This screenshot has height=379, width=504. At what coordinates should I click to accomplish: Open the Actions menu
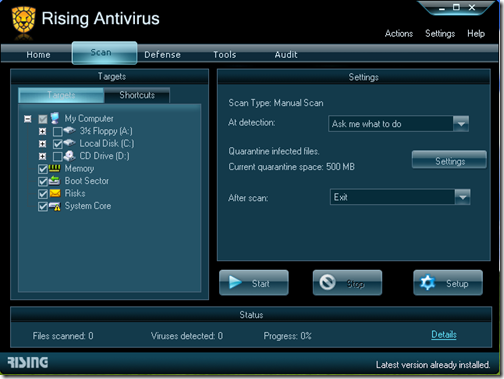(x=399, y=34)
